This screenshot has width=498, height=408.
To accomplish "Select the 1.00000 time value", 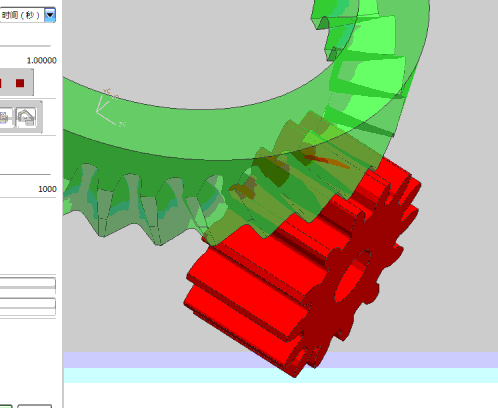I will (42, 60).
